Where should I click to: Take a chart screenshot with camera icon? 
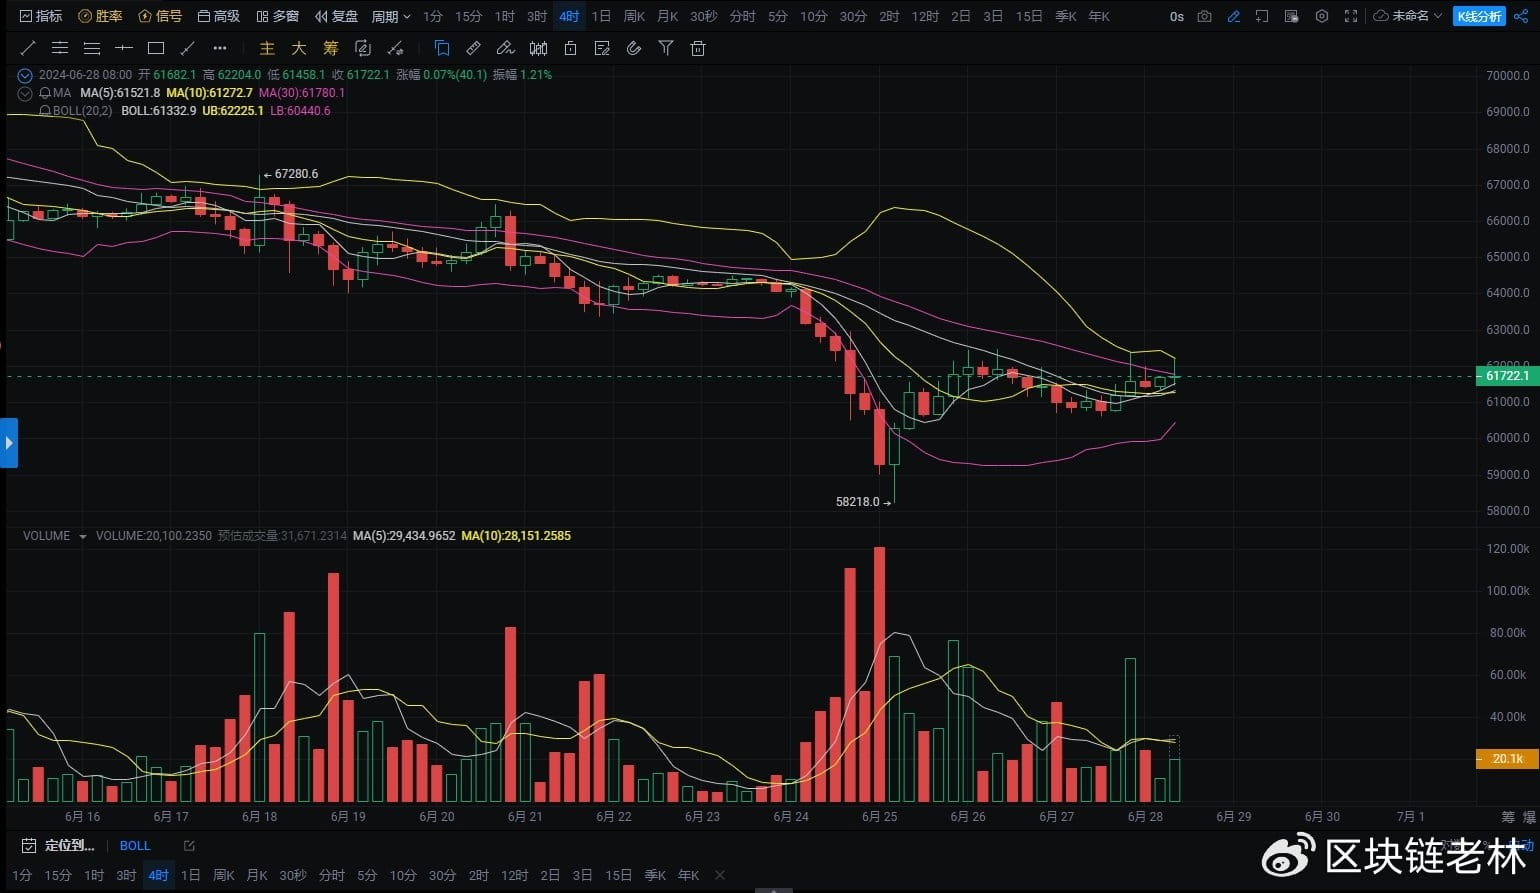click(x=1204, y=16)
